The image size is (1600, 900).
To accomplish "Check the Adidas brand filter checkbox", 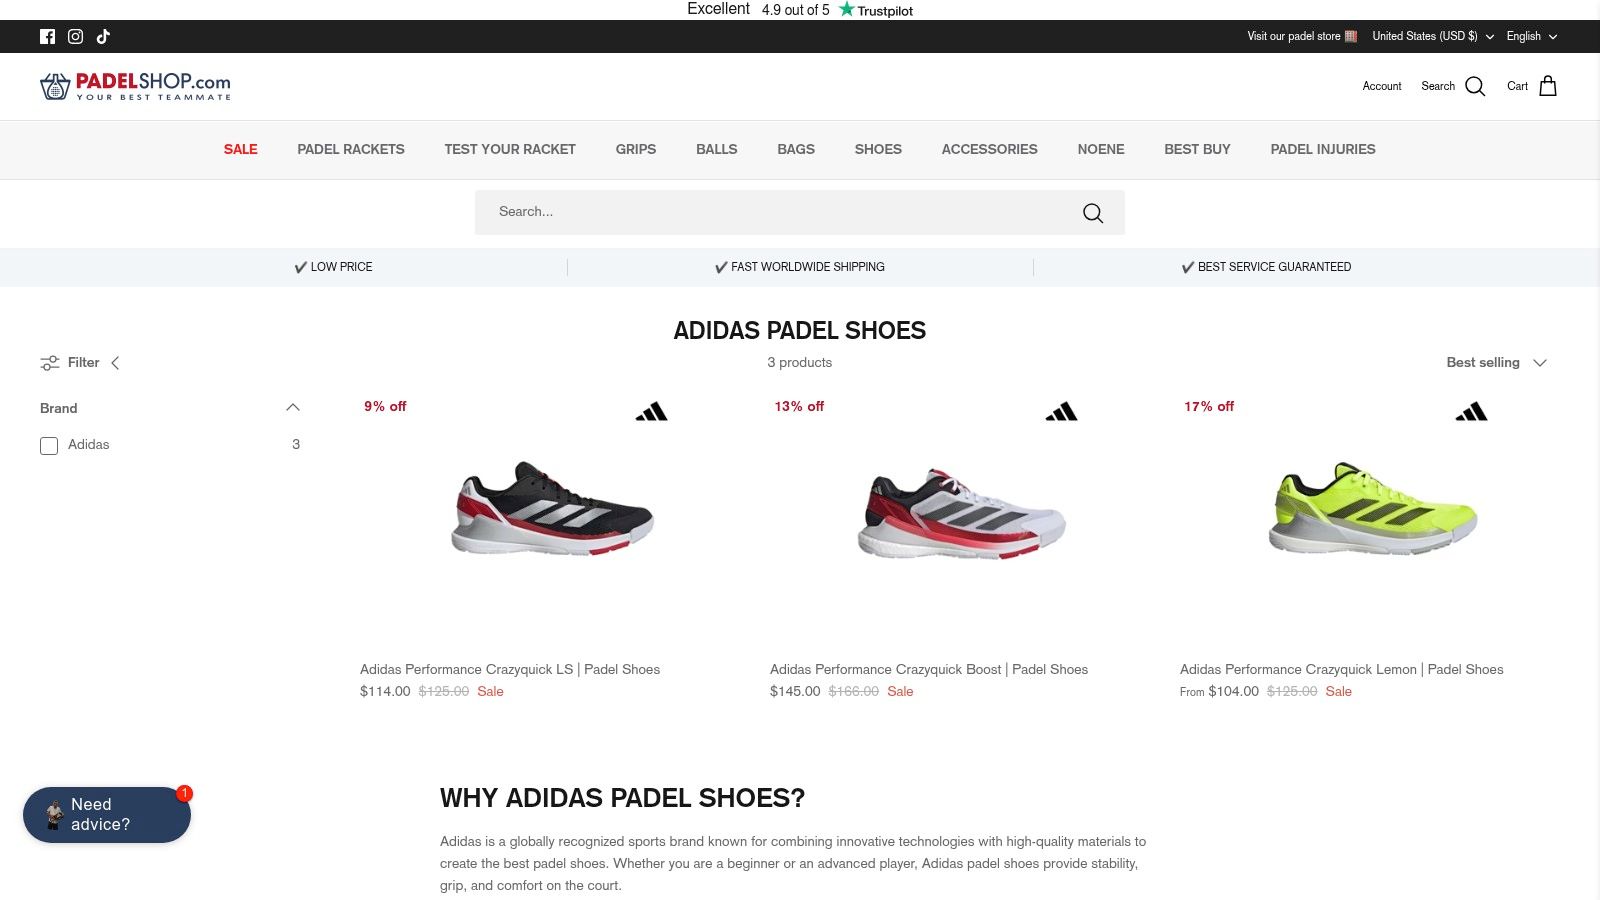I will point(49,446).
